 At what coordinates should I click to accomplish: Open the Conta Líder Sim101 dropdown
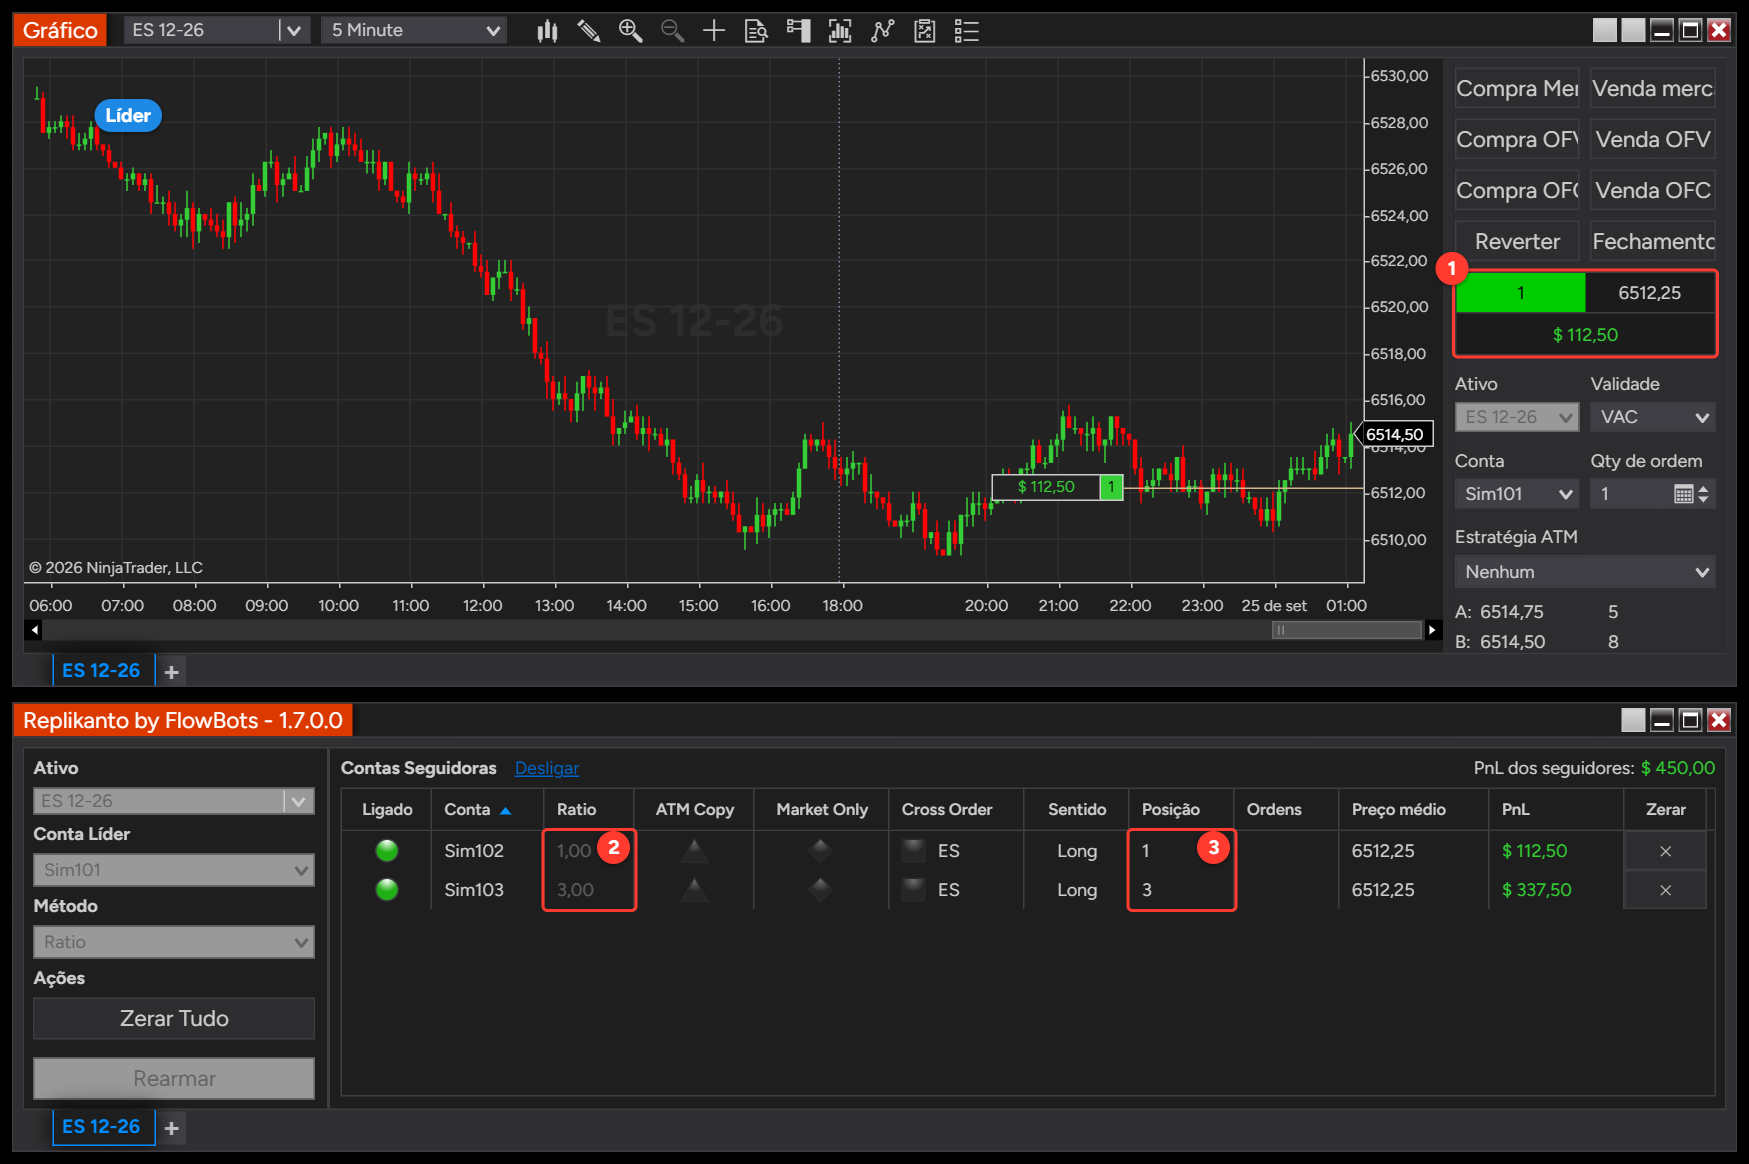point(174,870)
